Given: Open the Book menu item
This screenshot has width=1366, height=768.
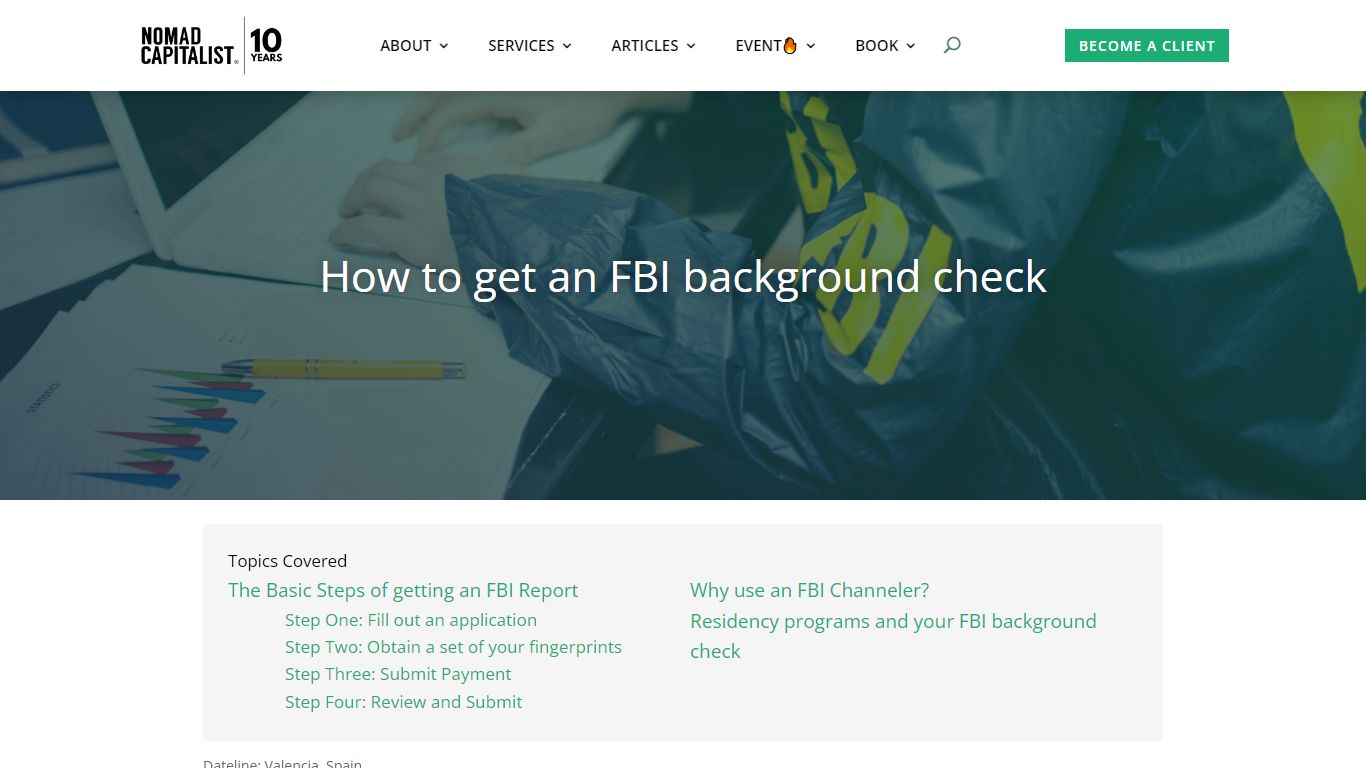Looking at the screenshot, I should [877, 45].
